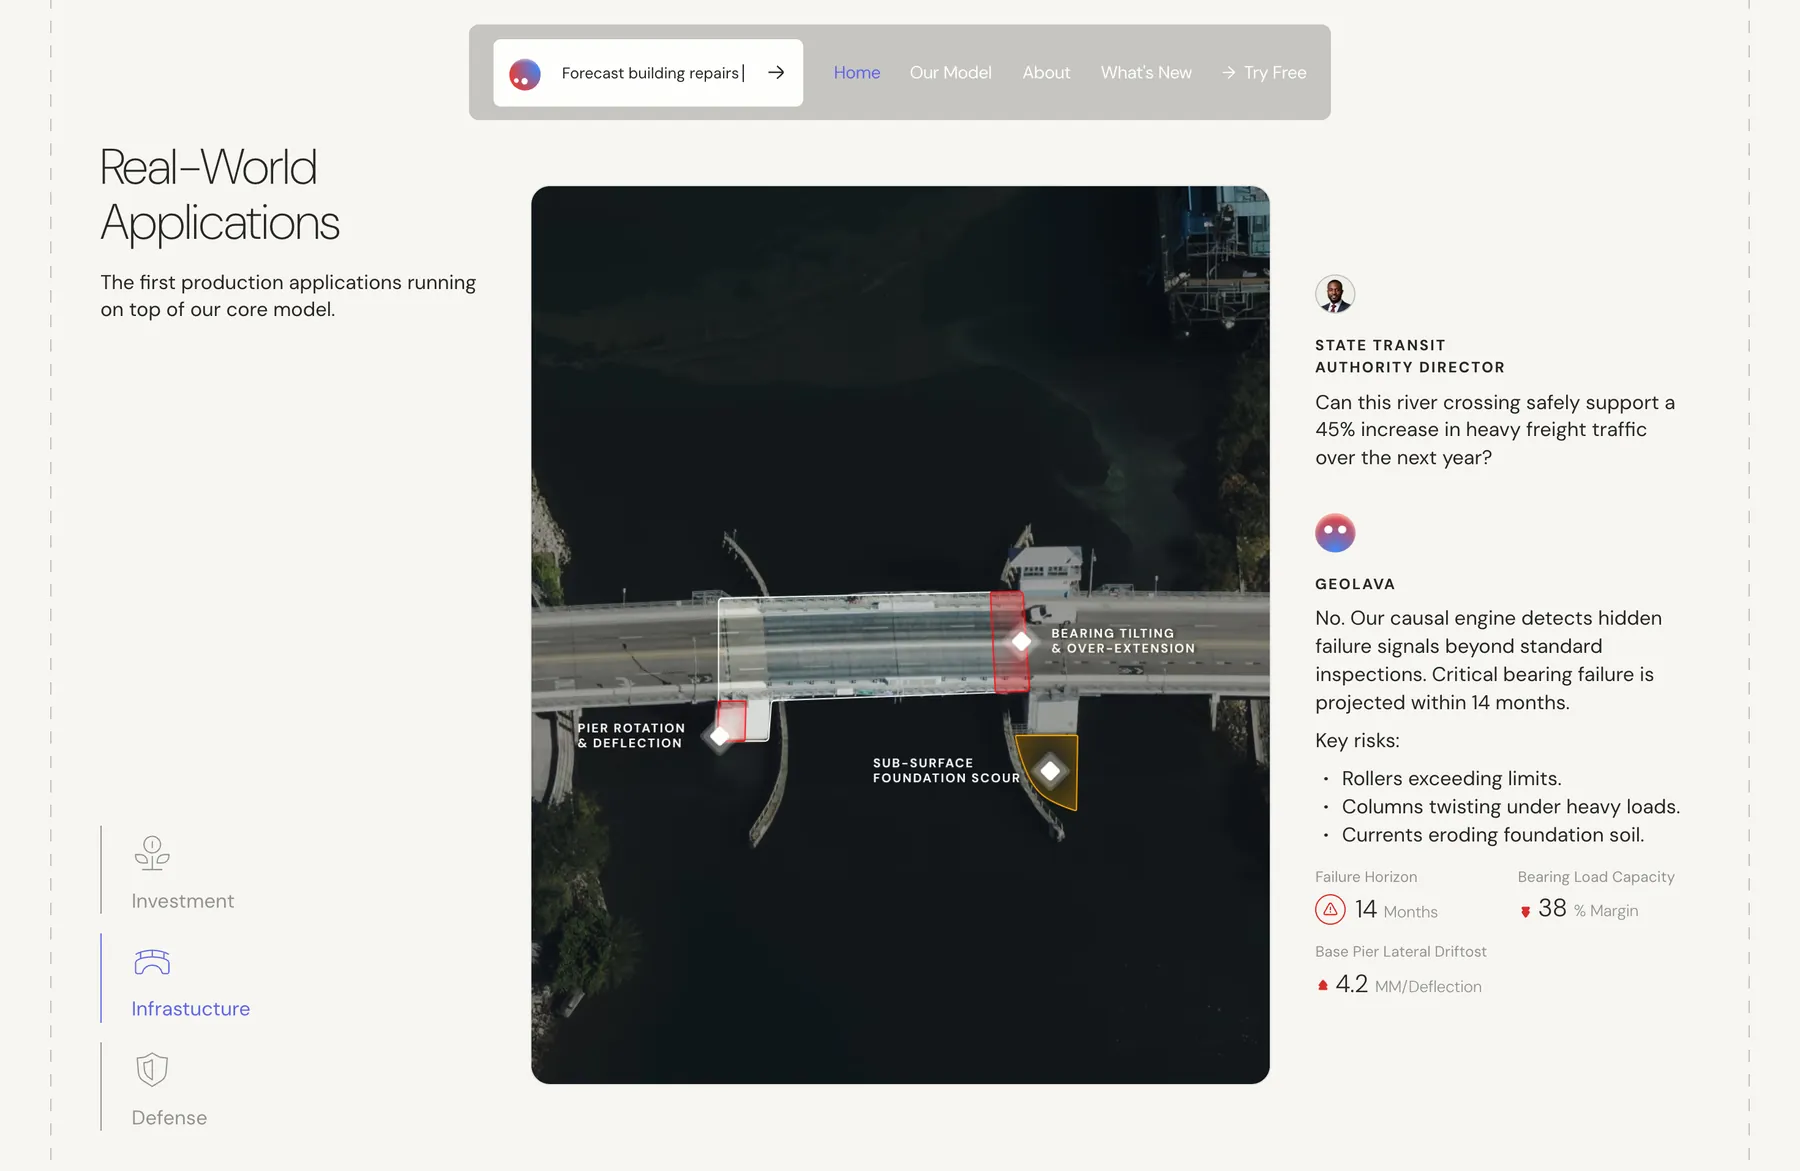Click the Geolava logo in search bar

[525, 74]
